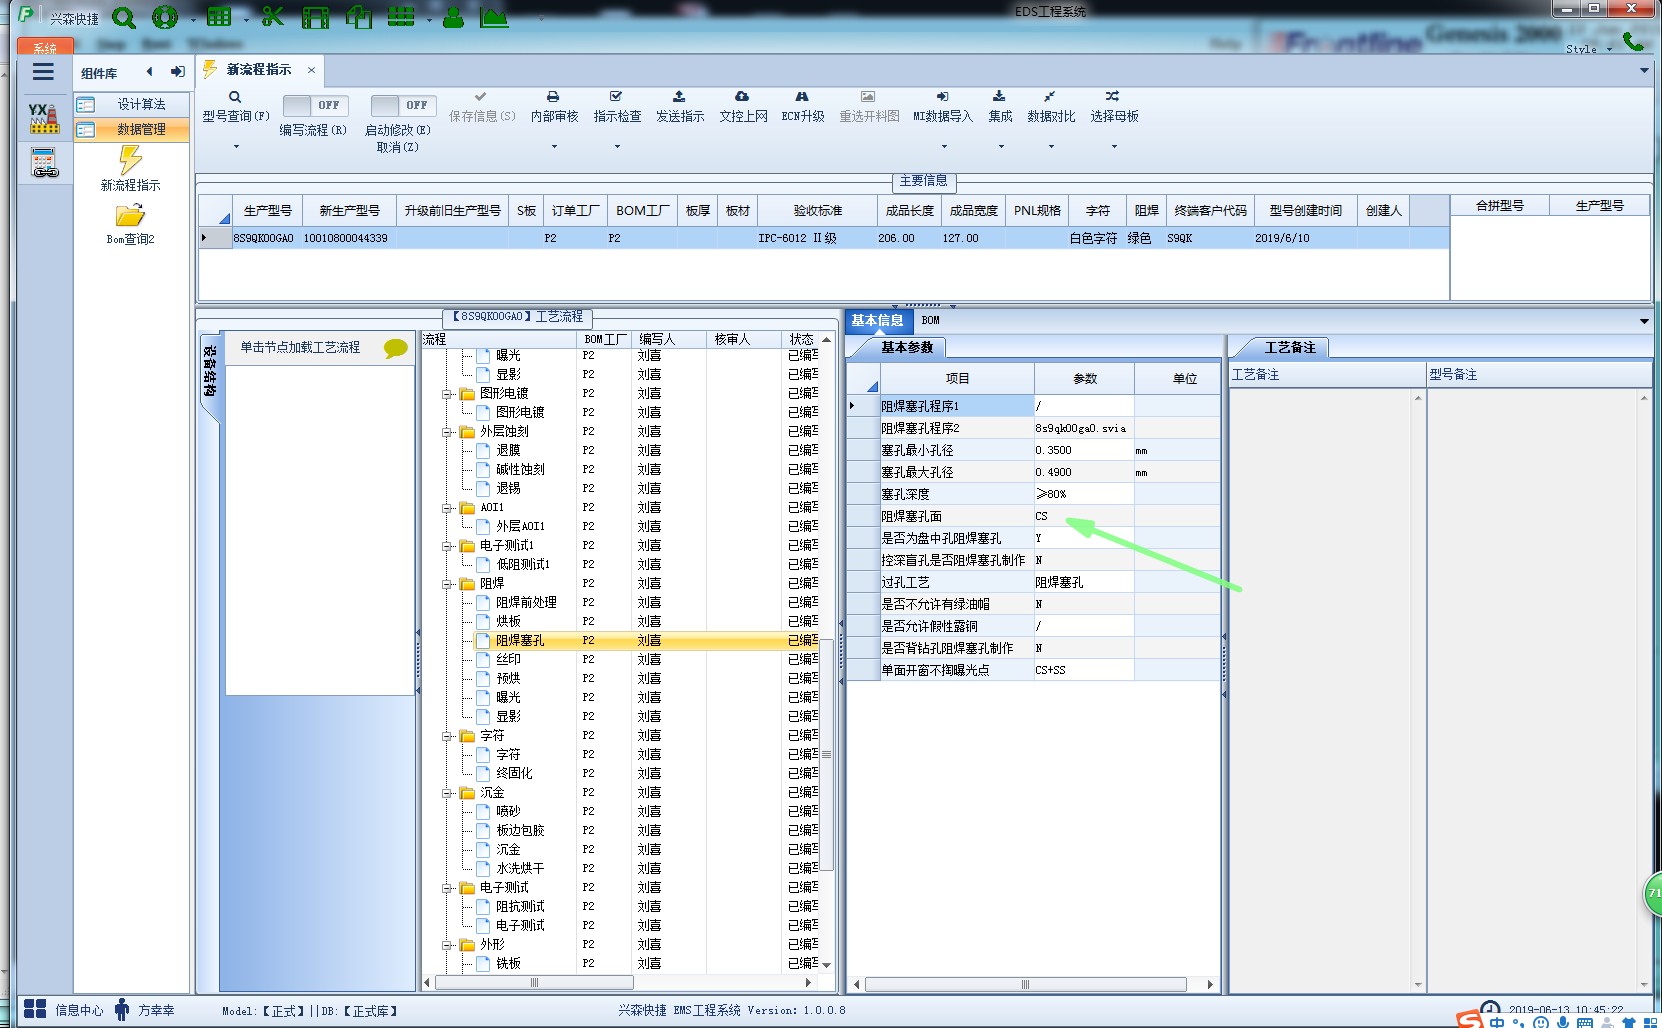
Task: Click the green phone icon at top right
Action: (1633, 41)
